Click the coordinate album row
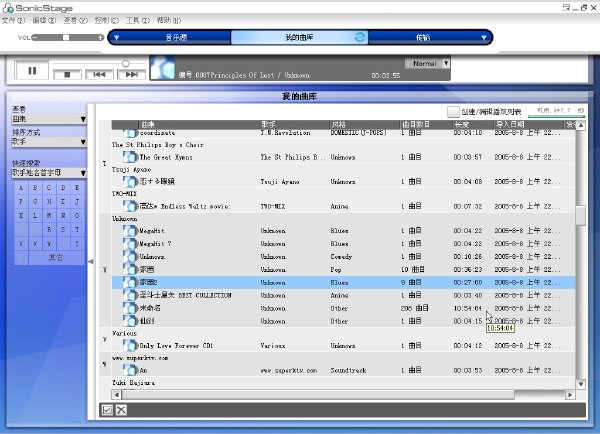 click(x=343, y=133)
